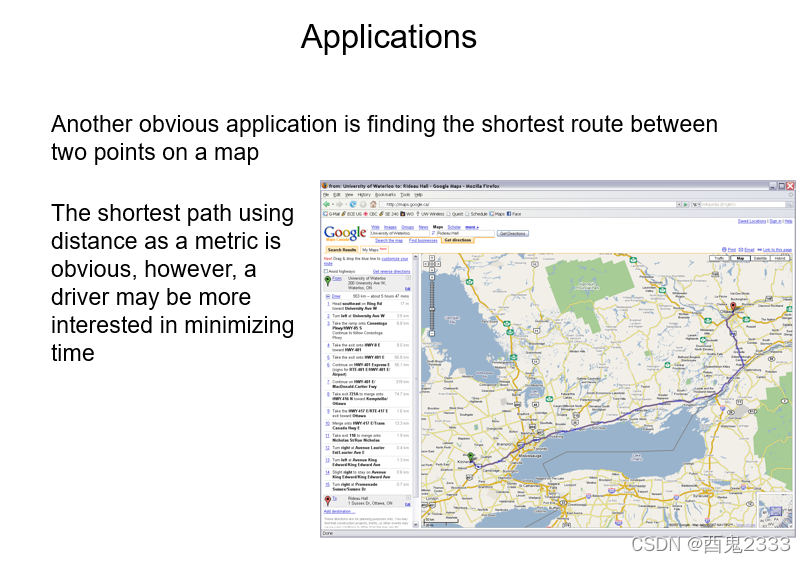The width and height of the screenshot is (806, 563).
Task: Click the start address field with University of Waterloo
Action: point(400,233)
